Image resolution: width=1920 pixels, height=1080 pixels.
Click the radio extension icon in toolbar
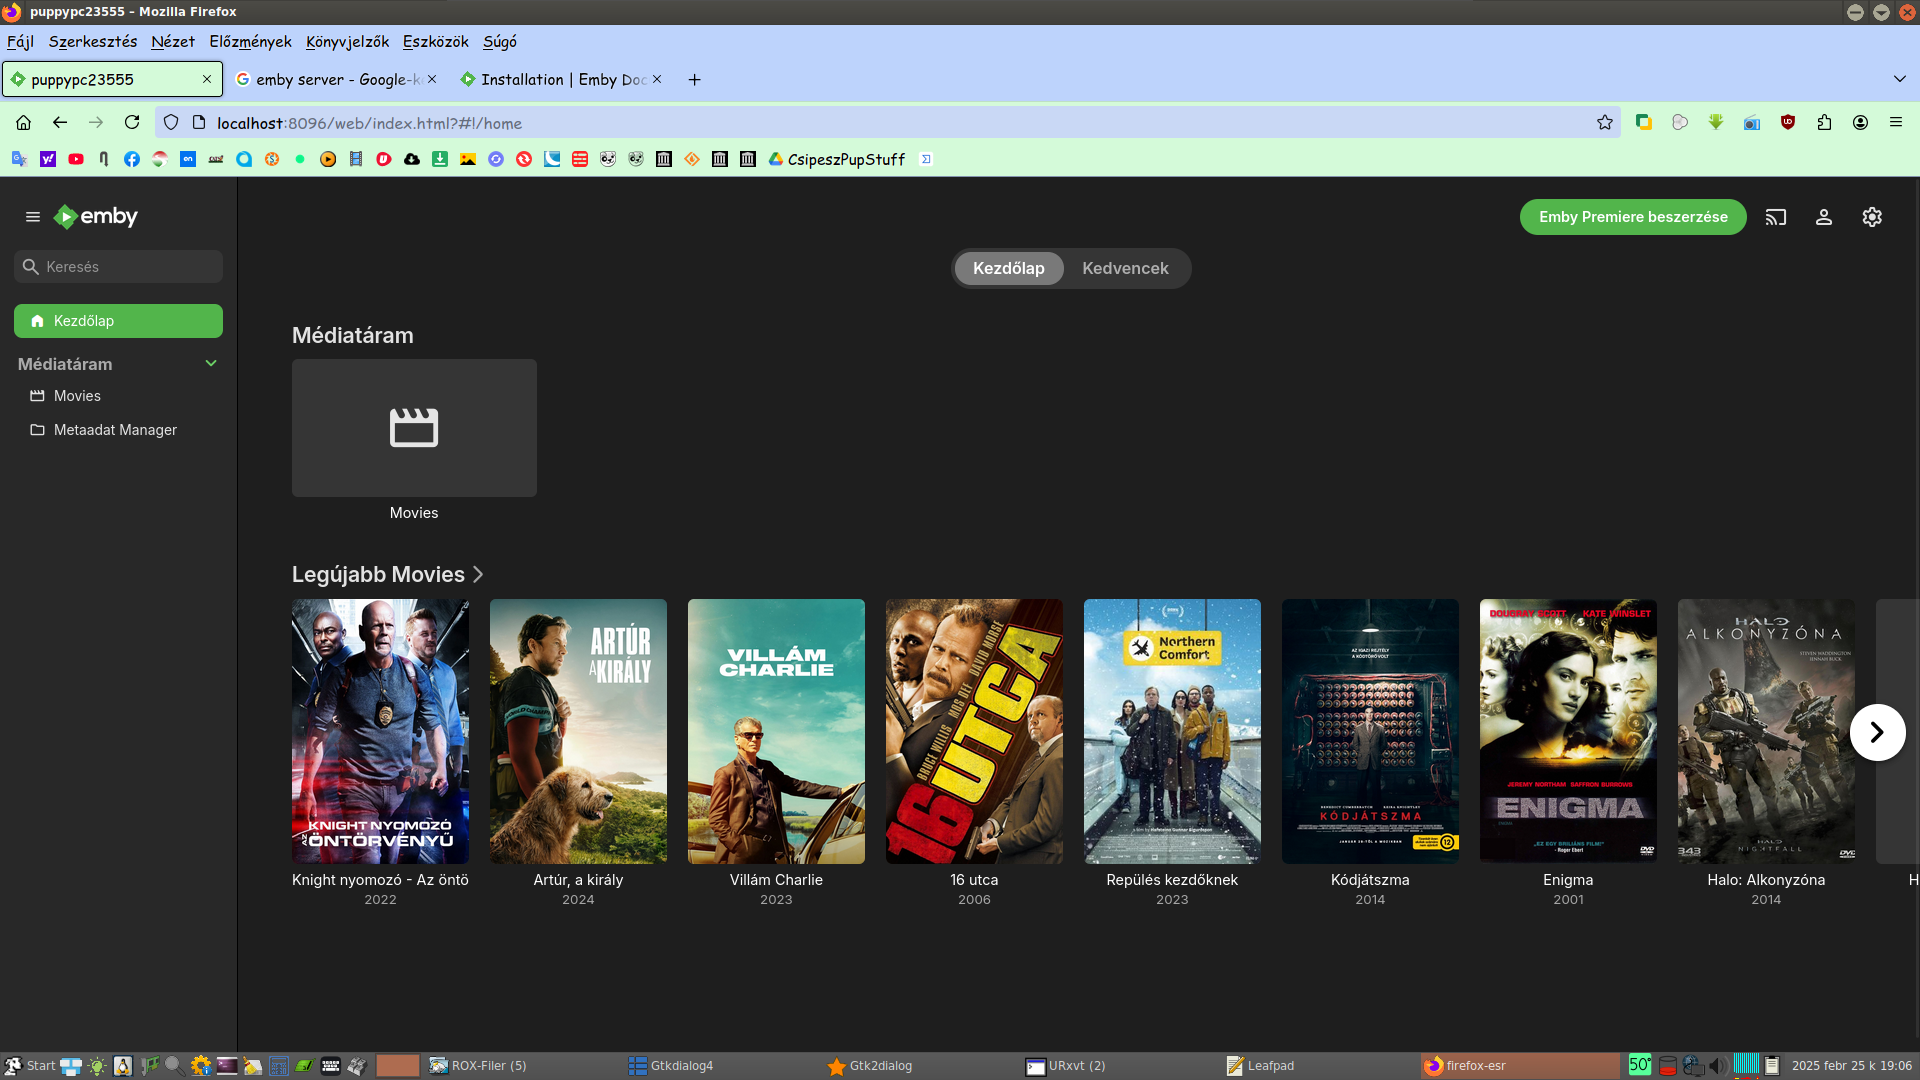point(1752,123)
